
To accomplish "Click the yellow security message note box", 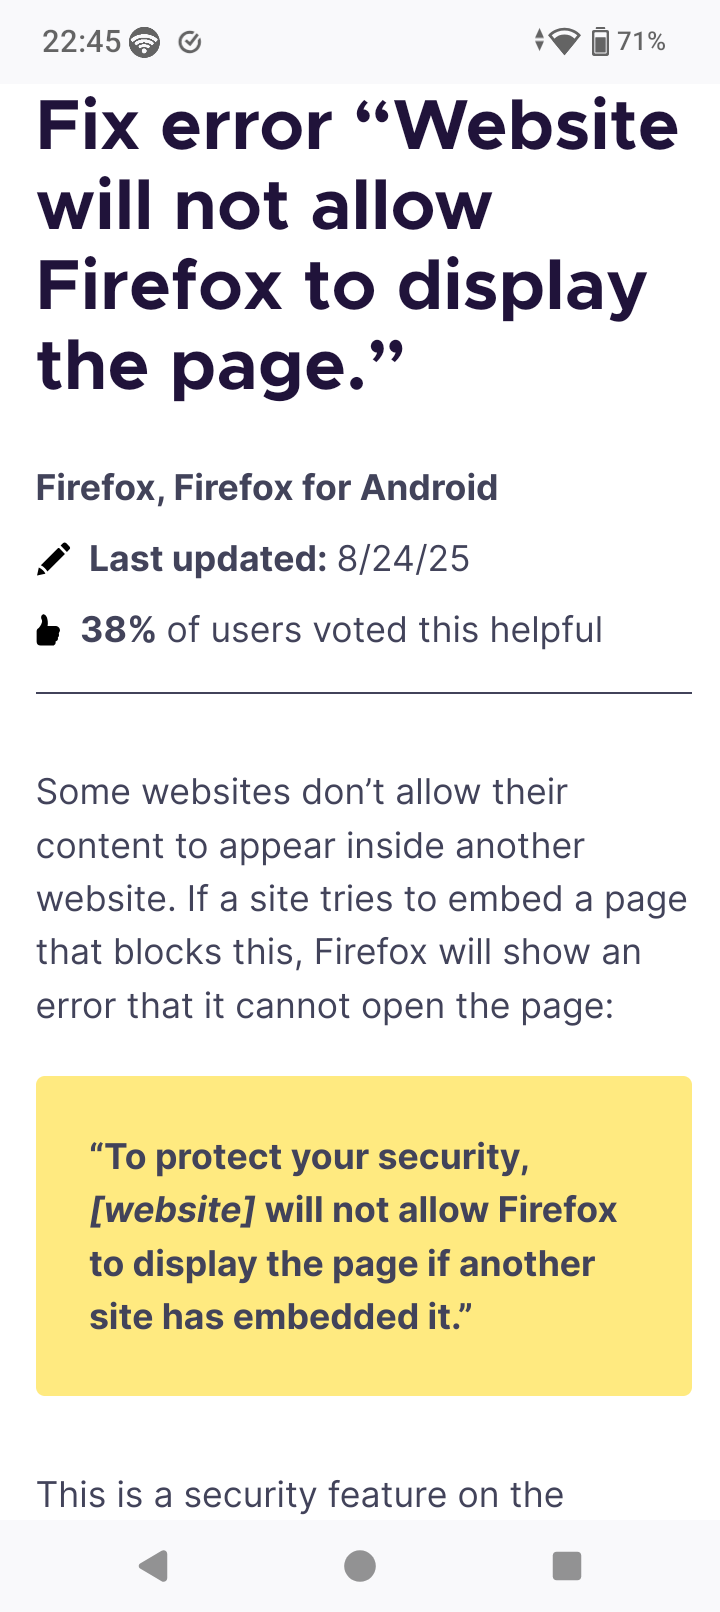I will pos(364,1236).
